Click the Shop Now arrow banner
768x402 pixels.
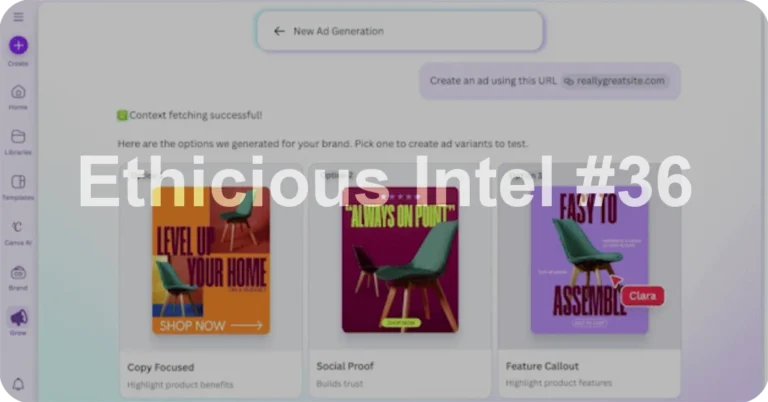click(x=211, y=326)
